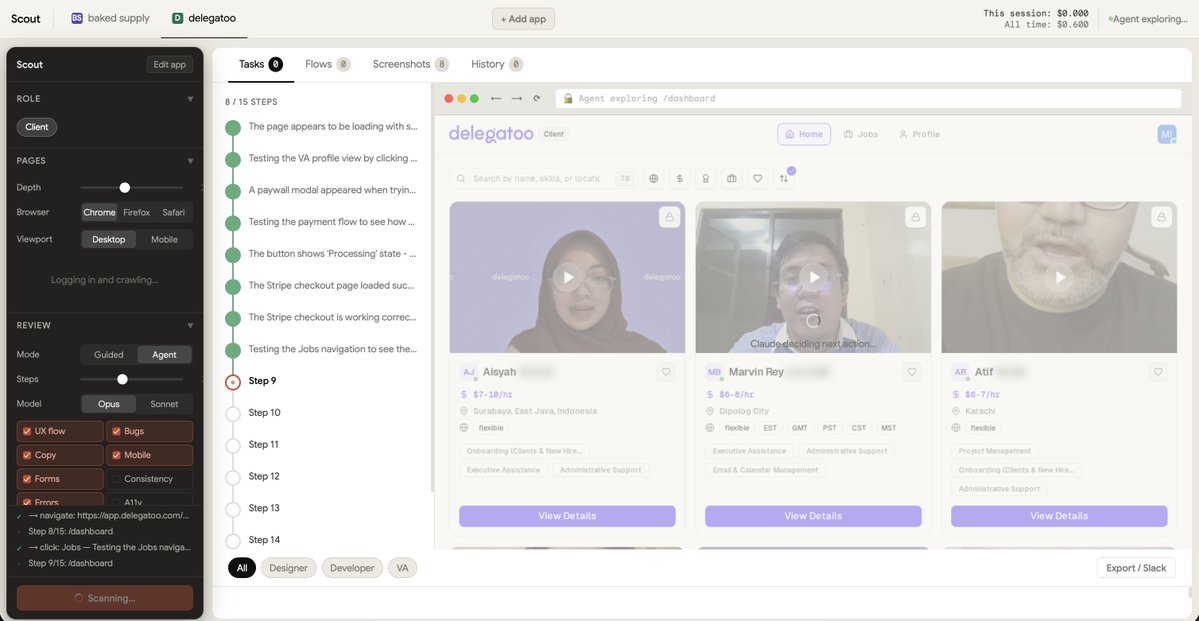Click the lock icon on Marvin Rey's video

915,217
